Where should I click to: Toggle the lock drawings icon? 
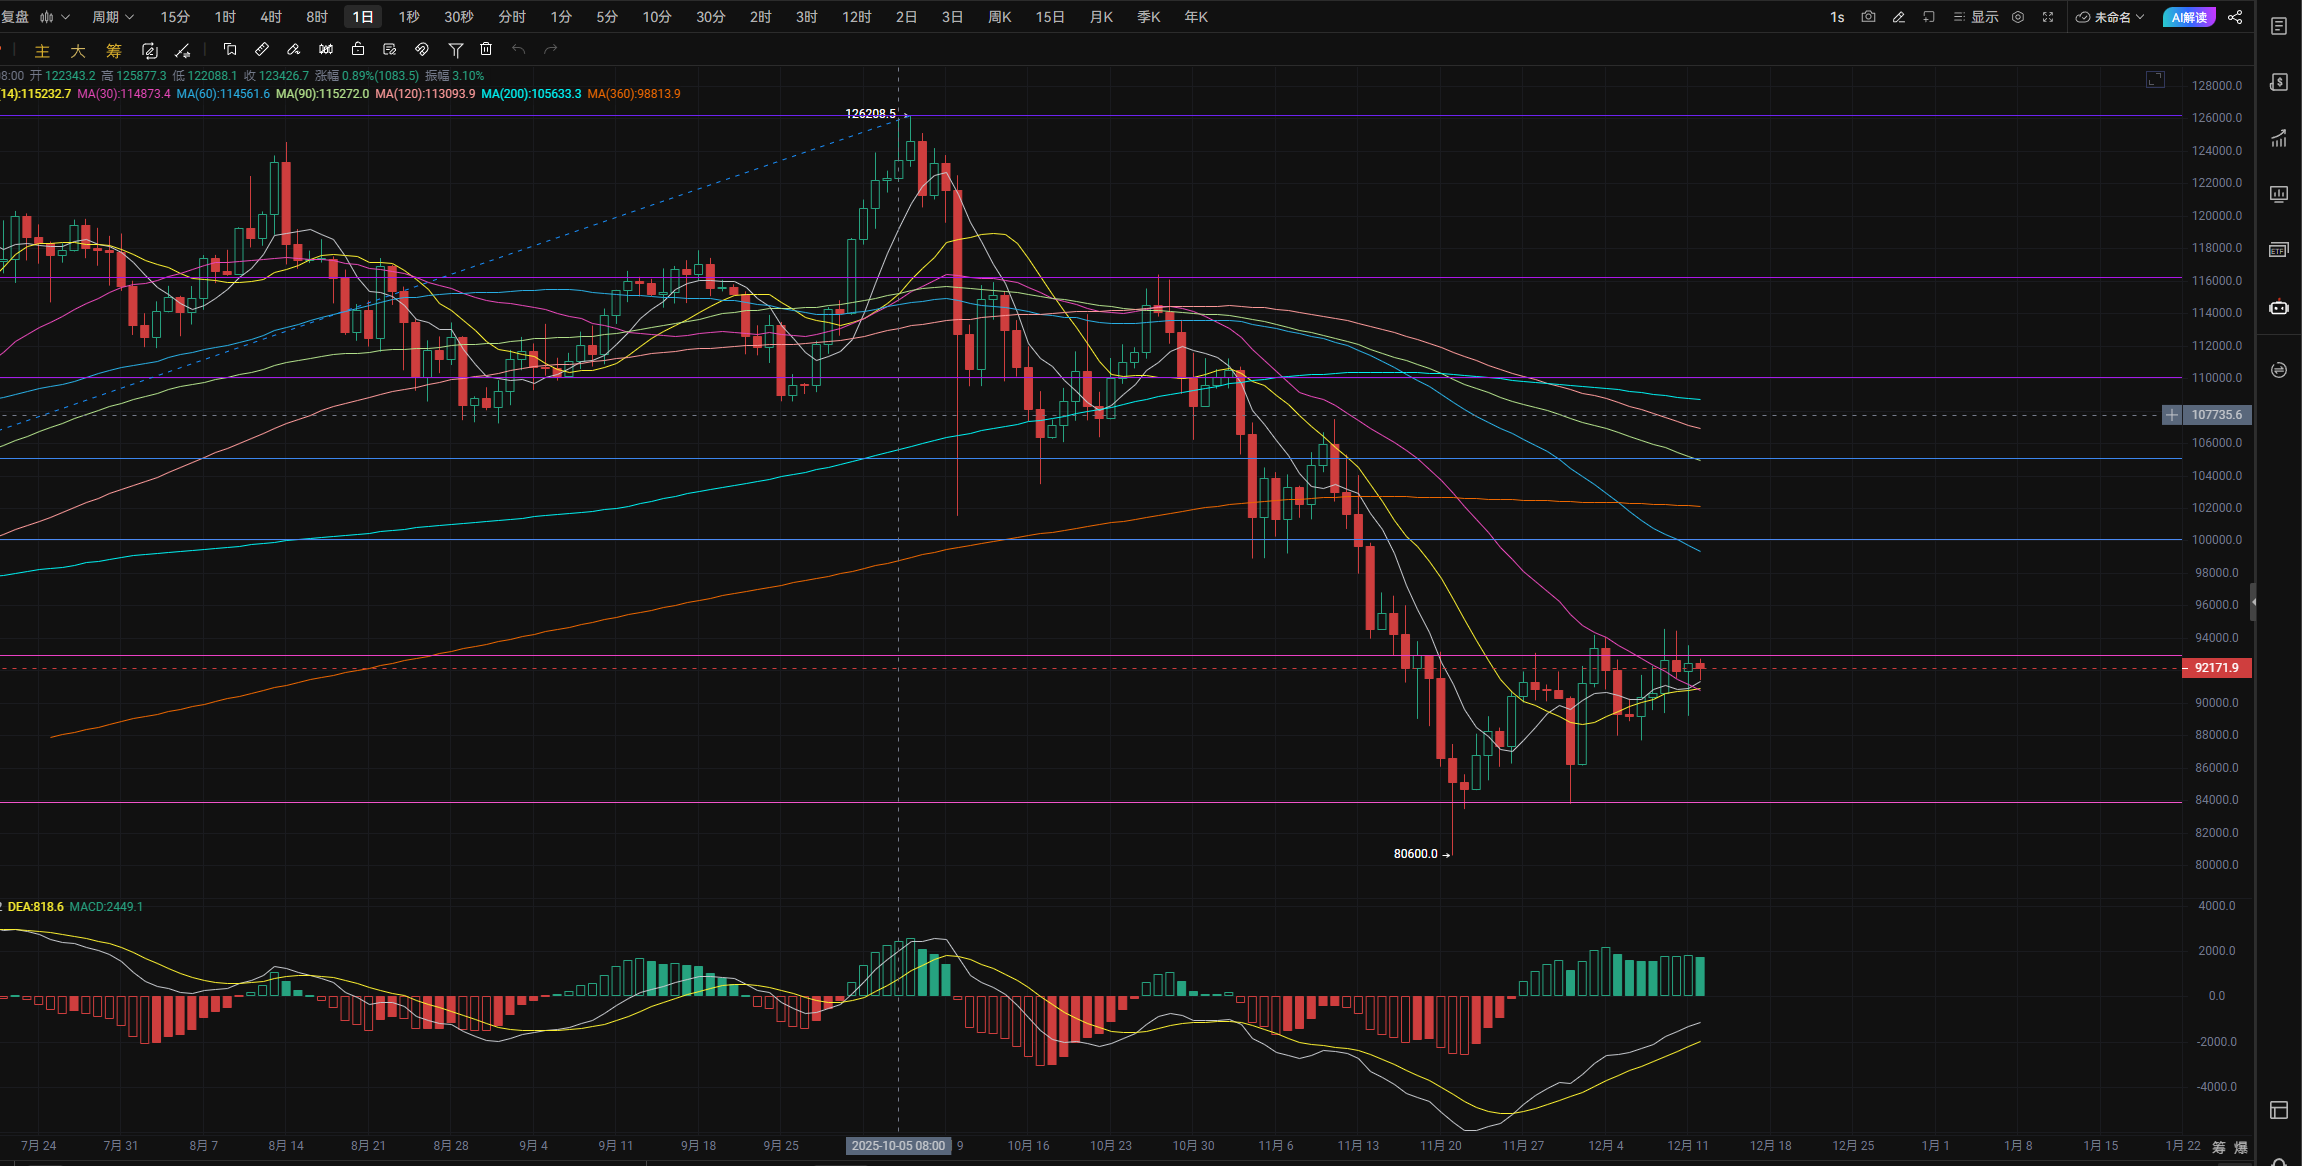pyautogui.click(x=358, y=49)
